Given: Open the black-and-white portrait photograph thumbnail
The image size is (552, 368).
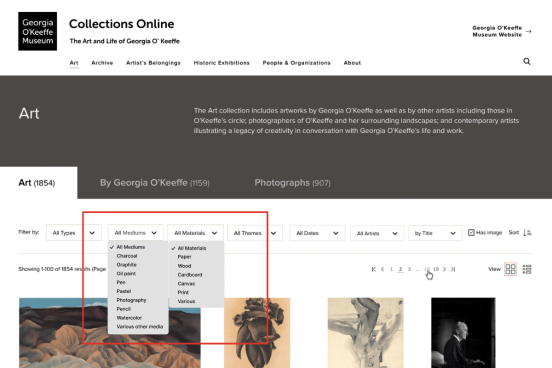Looking at the screenshot, I should pos(463,333).
